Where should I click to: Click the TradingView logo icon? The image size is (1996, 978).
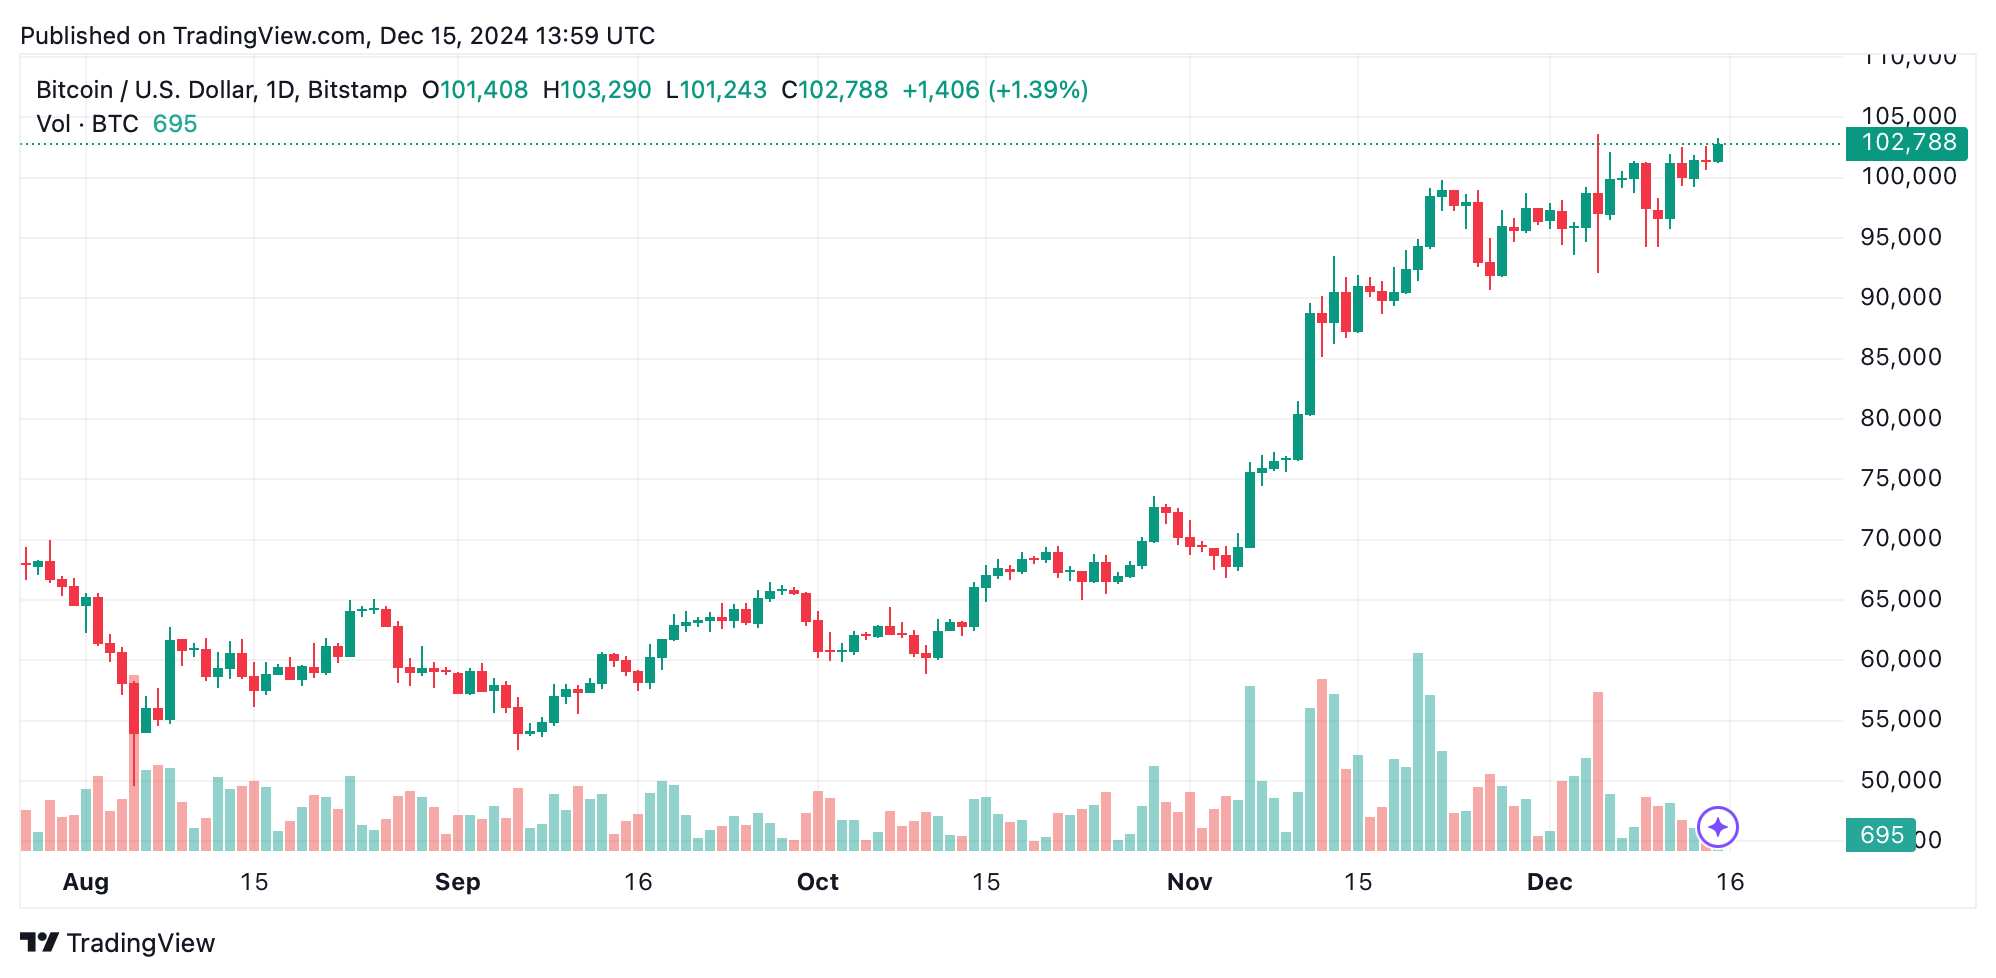[x=40, y=942]
